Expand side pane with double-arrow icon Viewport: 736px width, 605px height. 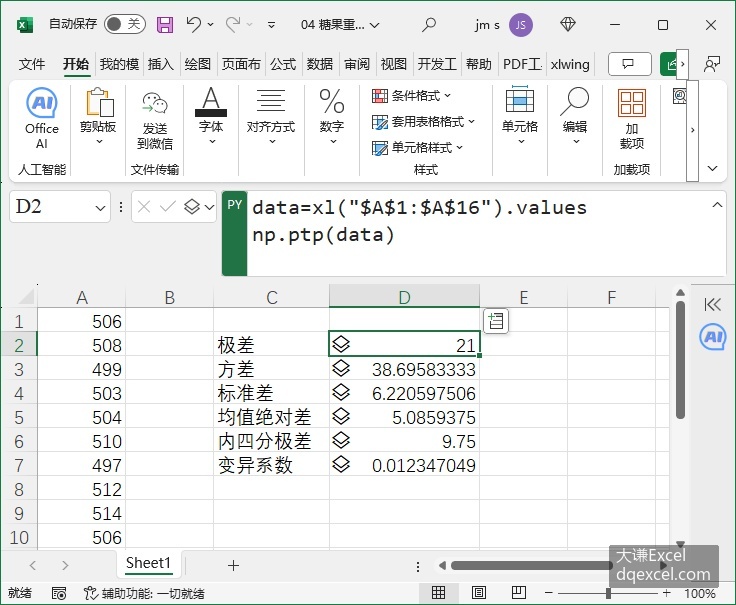pos(712,305)
